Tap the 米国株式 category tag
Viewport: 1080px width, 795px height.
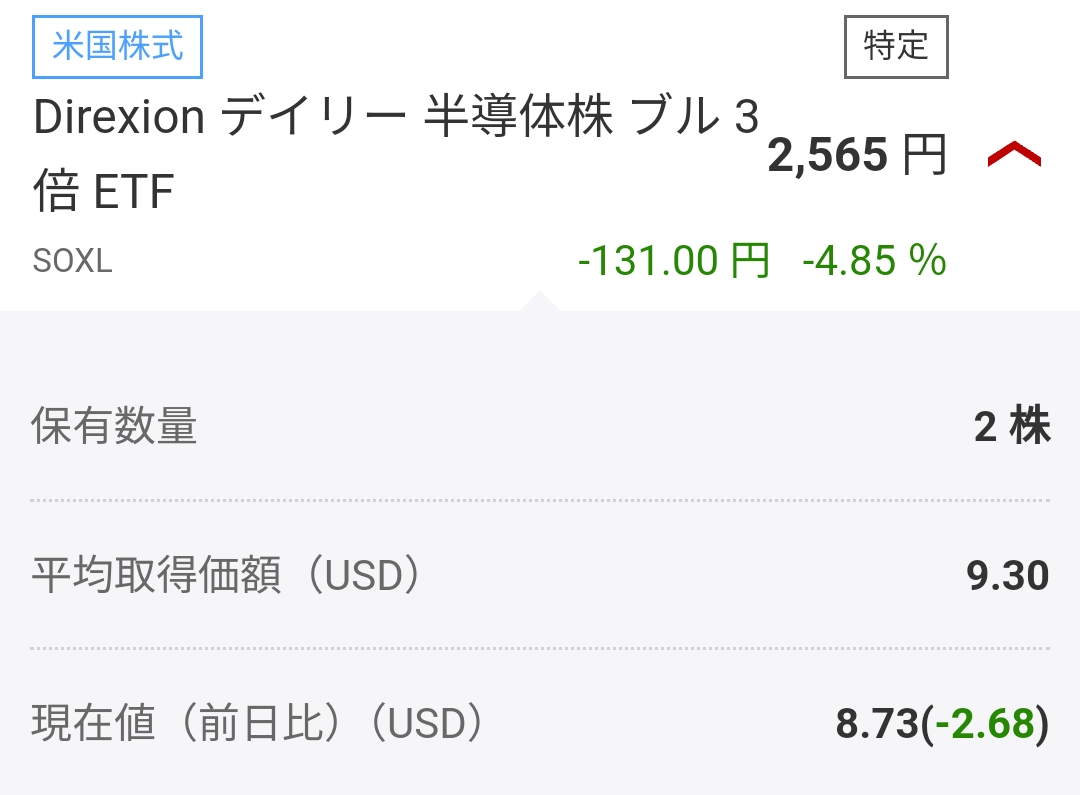point(118,47)
